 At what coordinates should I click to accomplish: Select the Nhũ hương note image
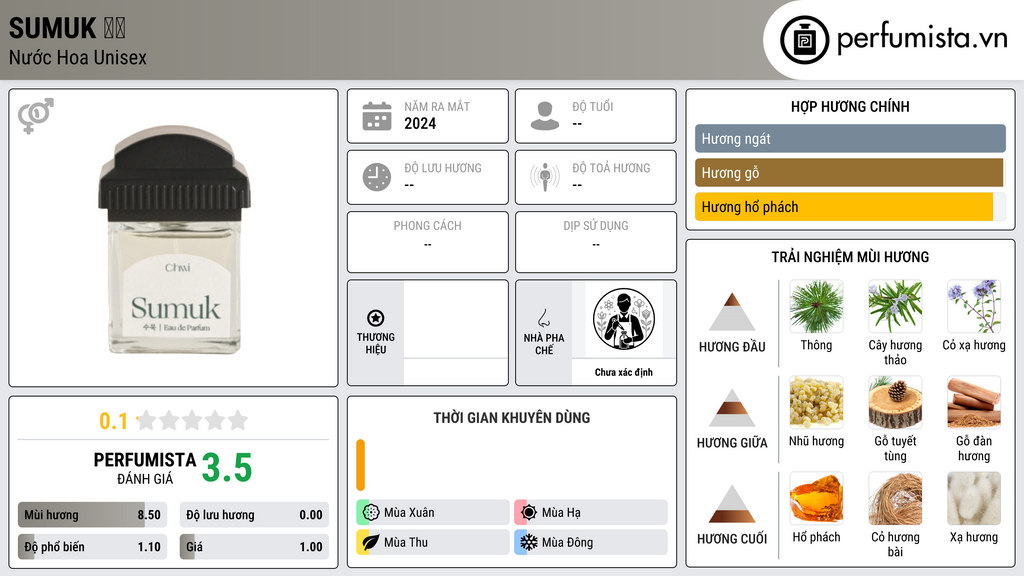click(x=816, y=403)
